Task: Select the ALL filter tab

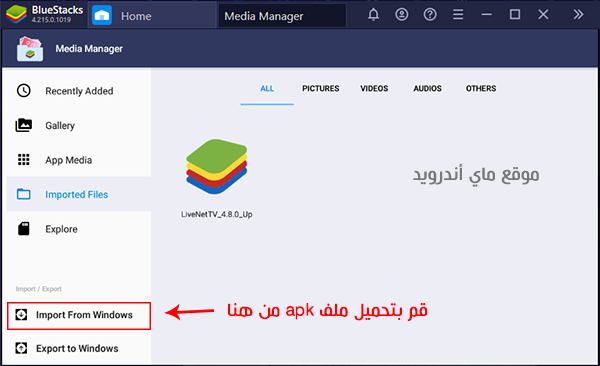Action: (267, 88)
